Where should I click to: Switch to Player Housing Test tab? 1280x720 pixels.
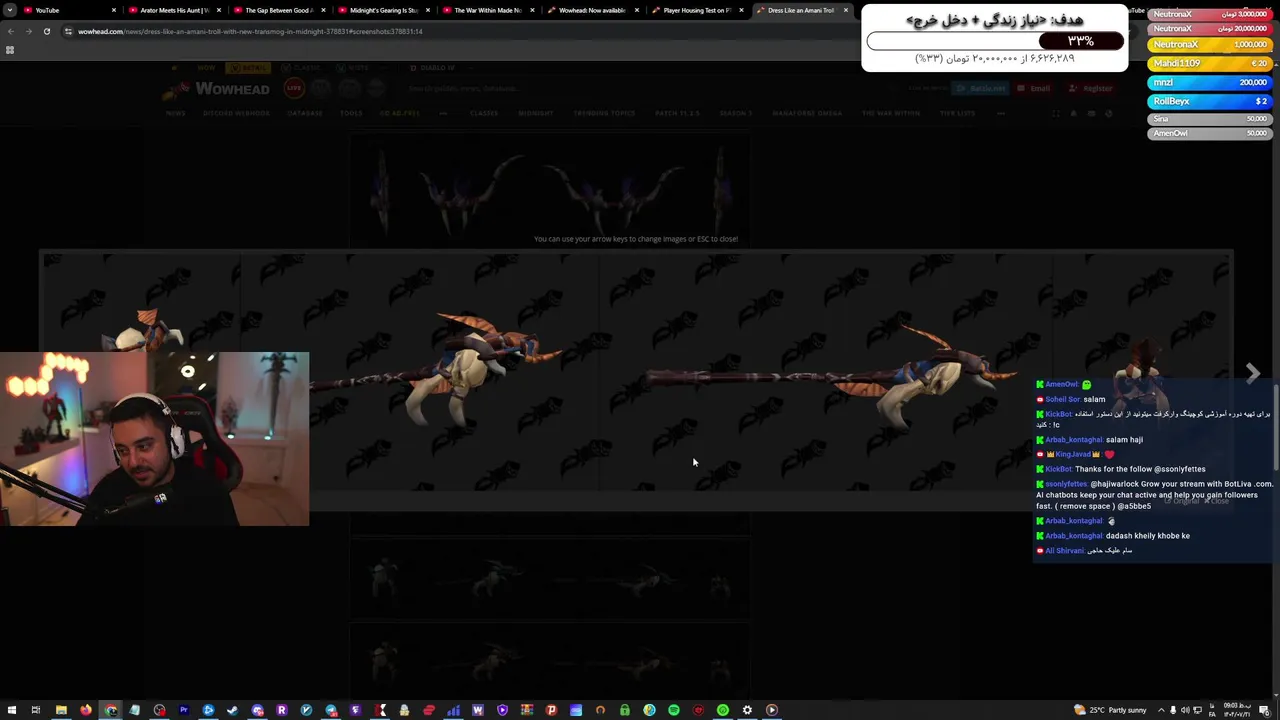(697, 10)
